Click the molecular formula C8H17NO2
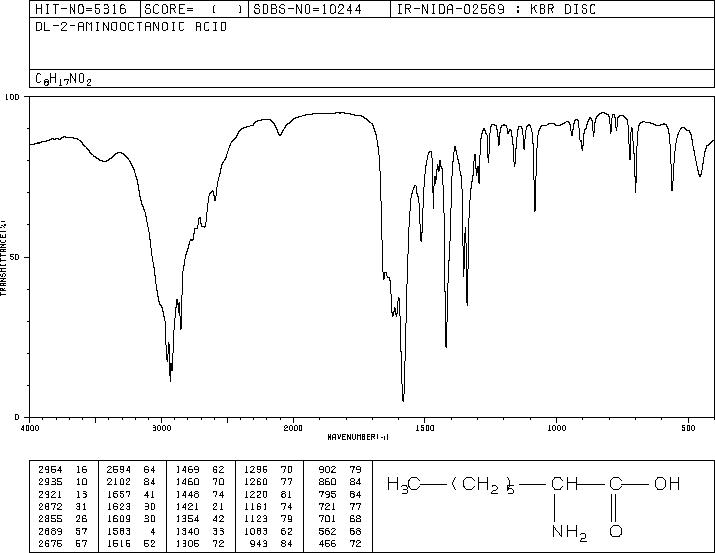Viewport: 715px width, 553px height. [63, 79]
